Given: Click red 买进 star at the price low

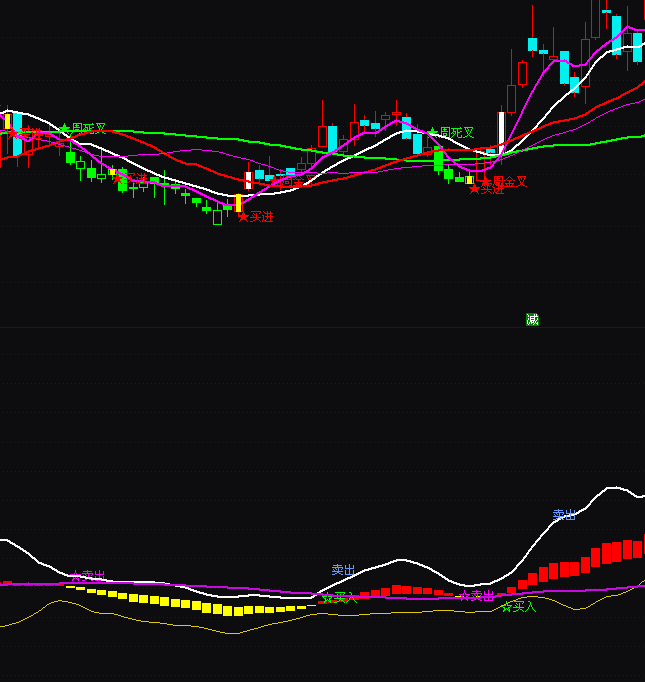Looking at the screenshot, I should (x=243, y=217).
